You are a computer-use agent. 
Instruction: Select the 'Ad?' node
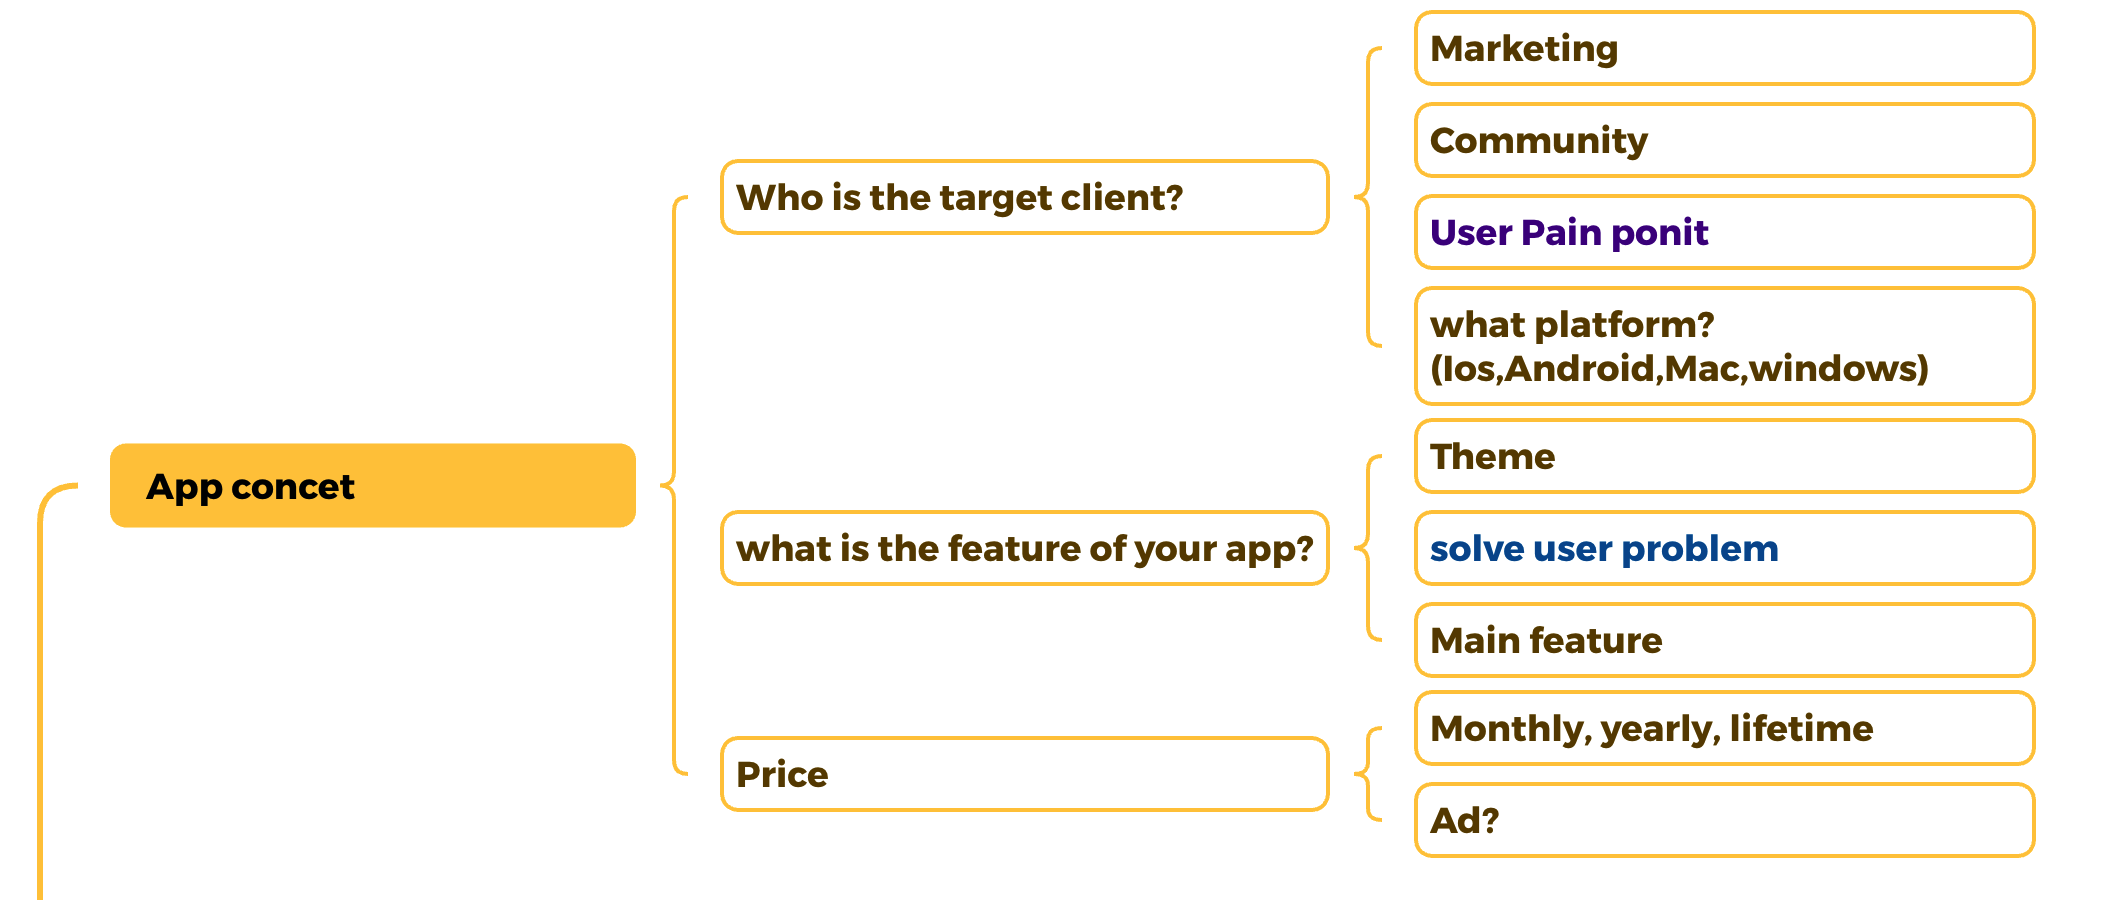click(x=1724, y=821)
